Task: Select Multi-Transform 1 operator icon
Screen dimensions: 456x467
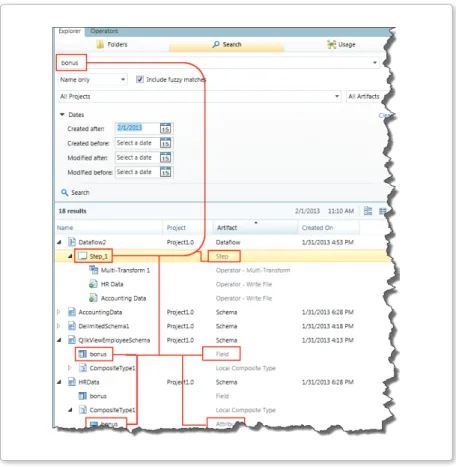Action: (x=93, y=270)
